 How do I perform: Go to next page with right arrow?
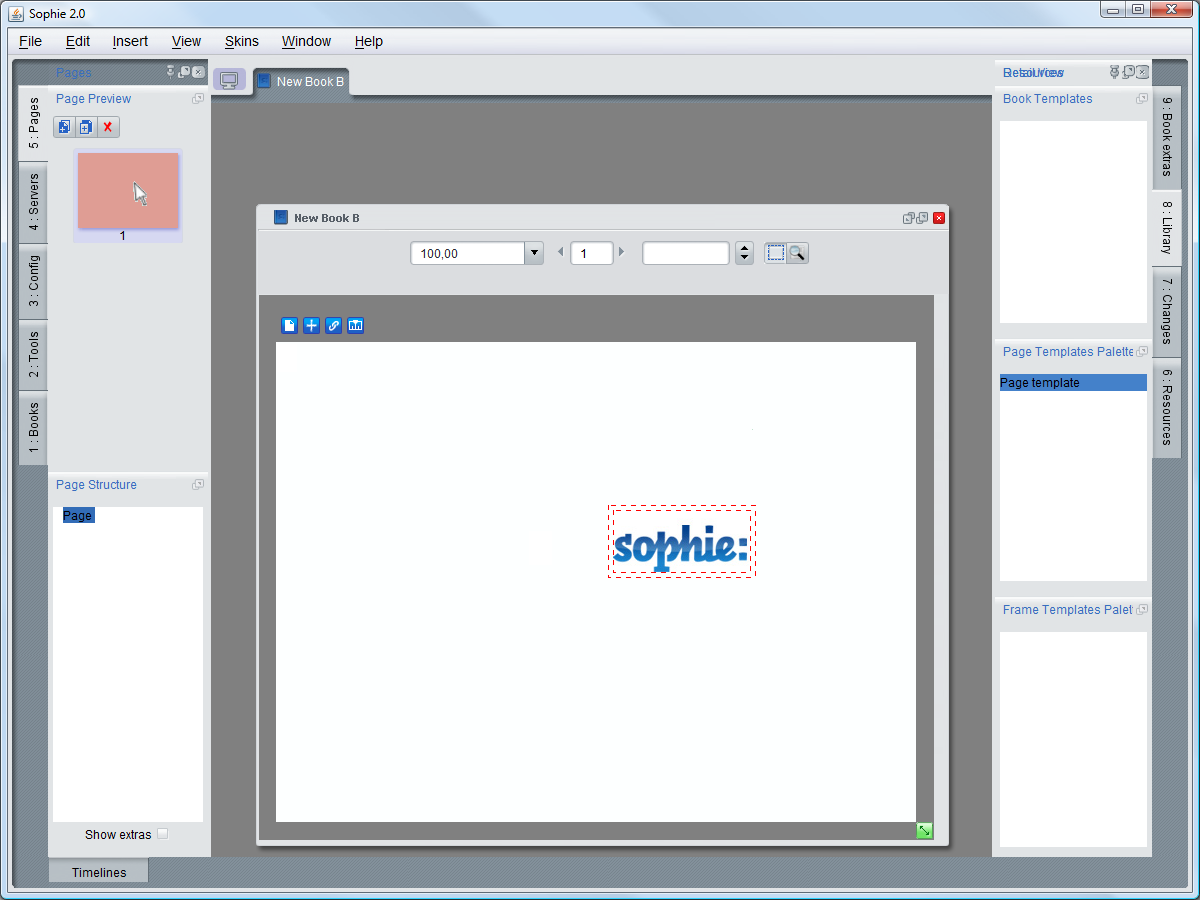[x=621, y=252]
